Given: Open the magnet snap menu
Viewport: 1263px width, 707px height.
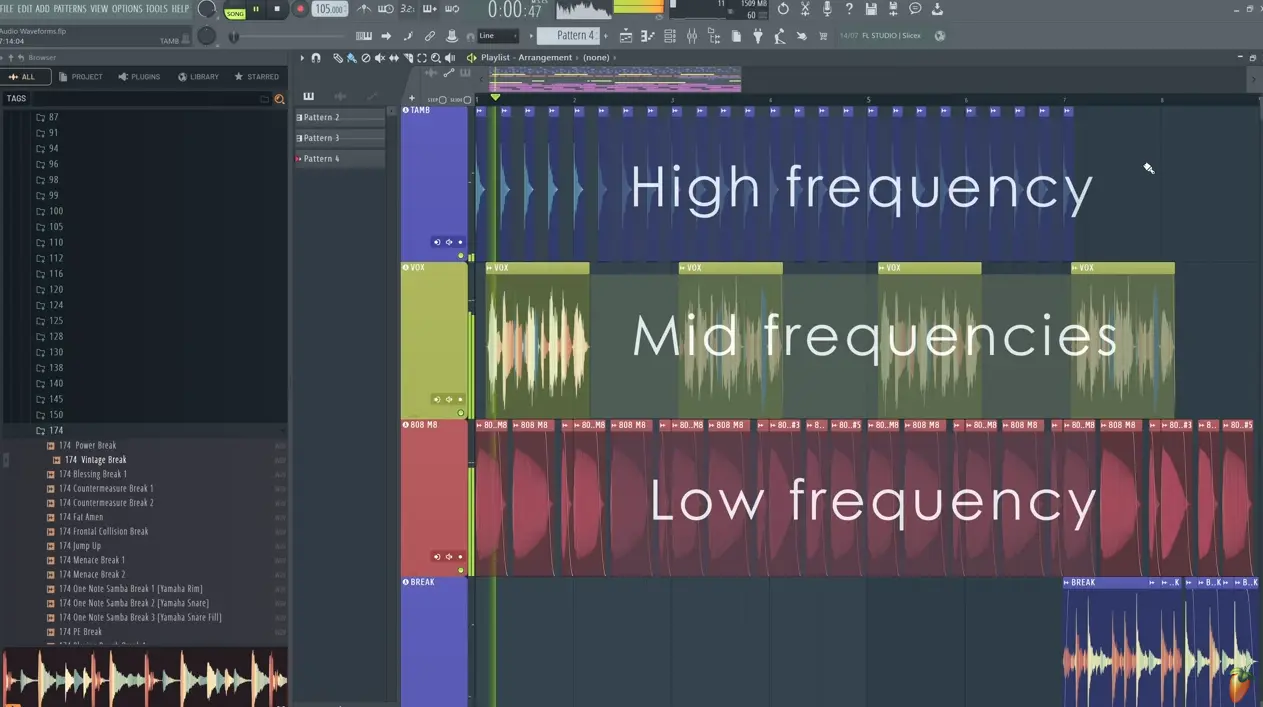Looking at the screenshot, I should point(316,58).
